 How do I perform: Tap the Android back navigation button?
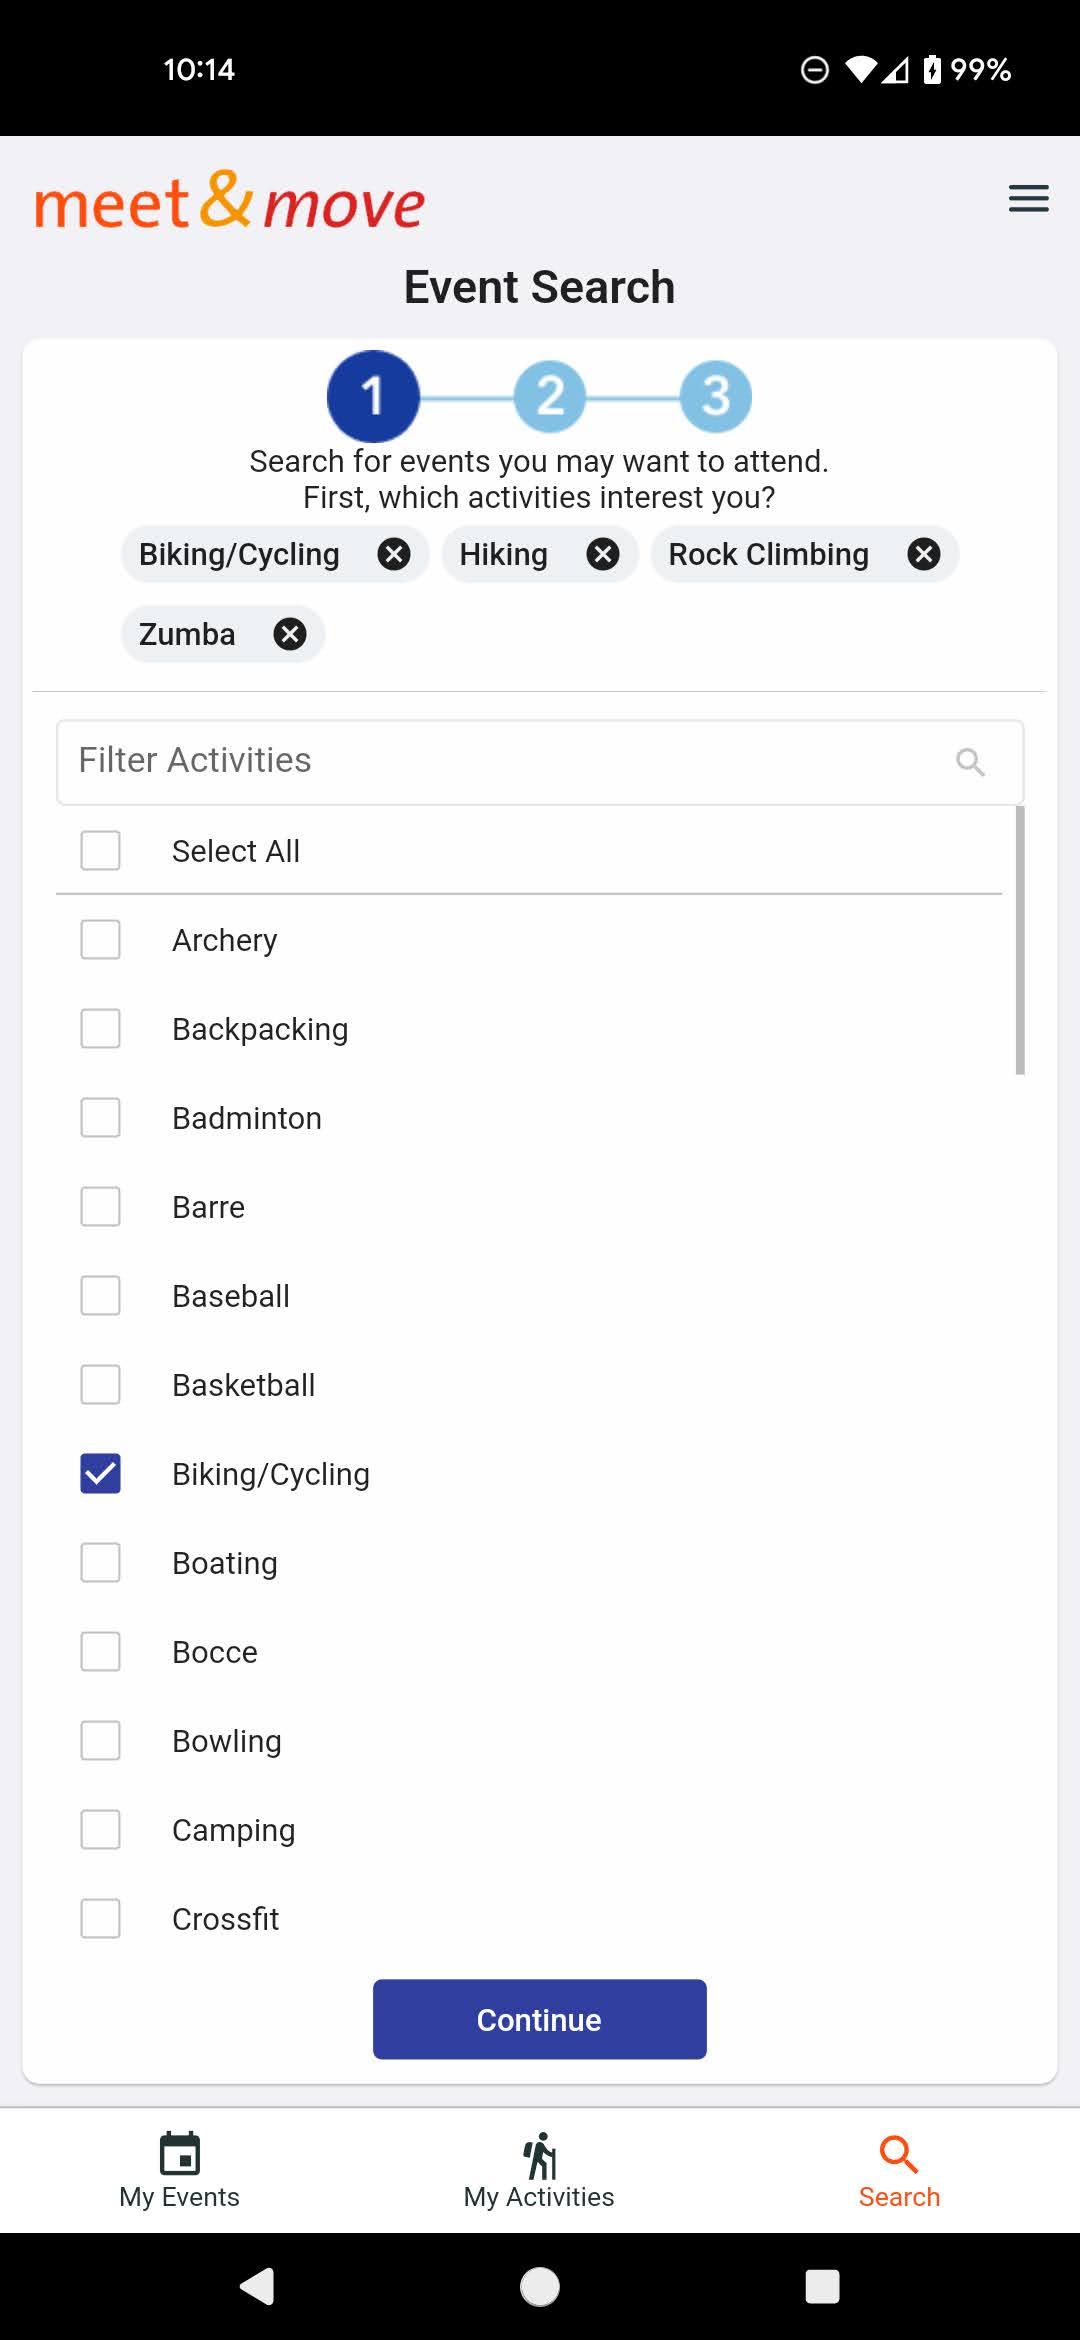point(257,2286)
